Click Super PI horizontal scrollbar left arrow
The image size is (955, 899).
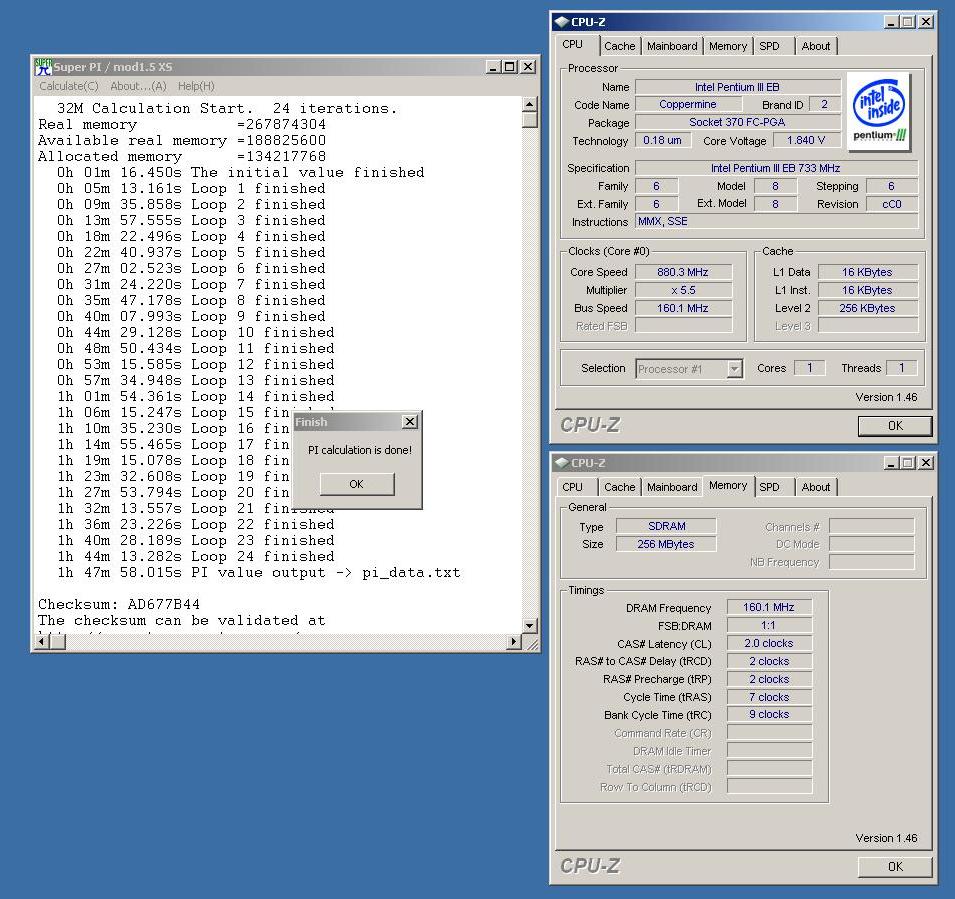pyautogui.click(x=41, y=641)
